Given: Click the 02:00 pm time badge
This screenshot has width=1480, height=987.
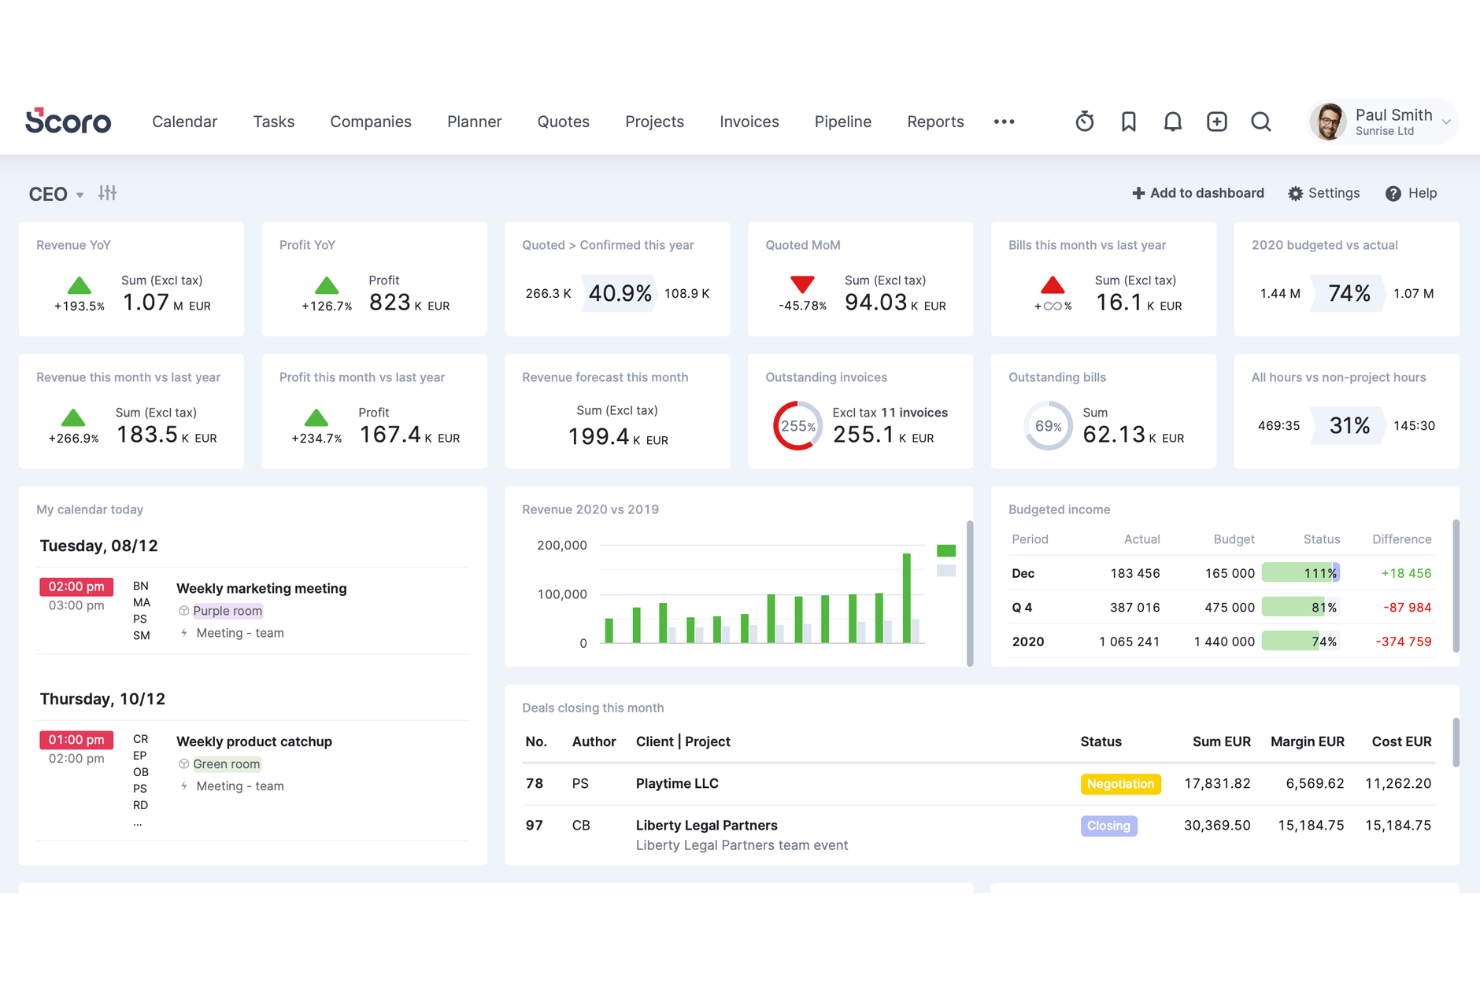Looking at the screenshot, I should tap(76, 586).
